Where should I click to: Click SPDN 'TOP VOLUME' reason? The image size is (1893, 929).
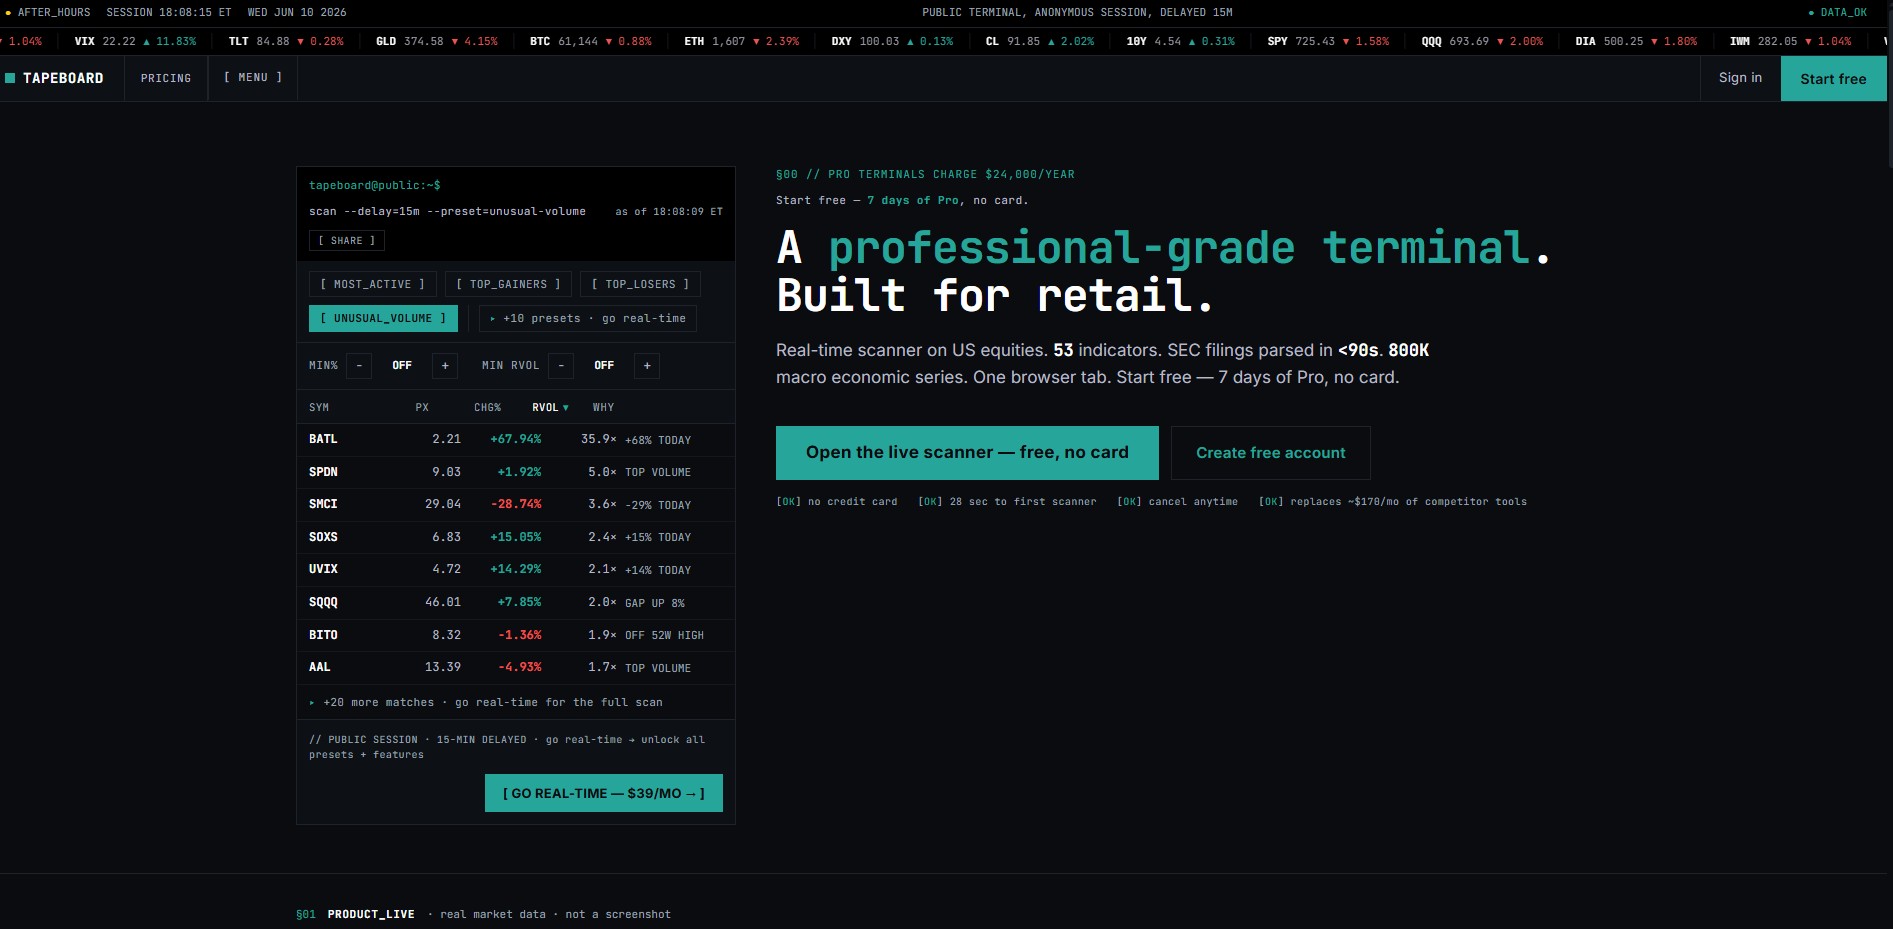[658, 472]
